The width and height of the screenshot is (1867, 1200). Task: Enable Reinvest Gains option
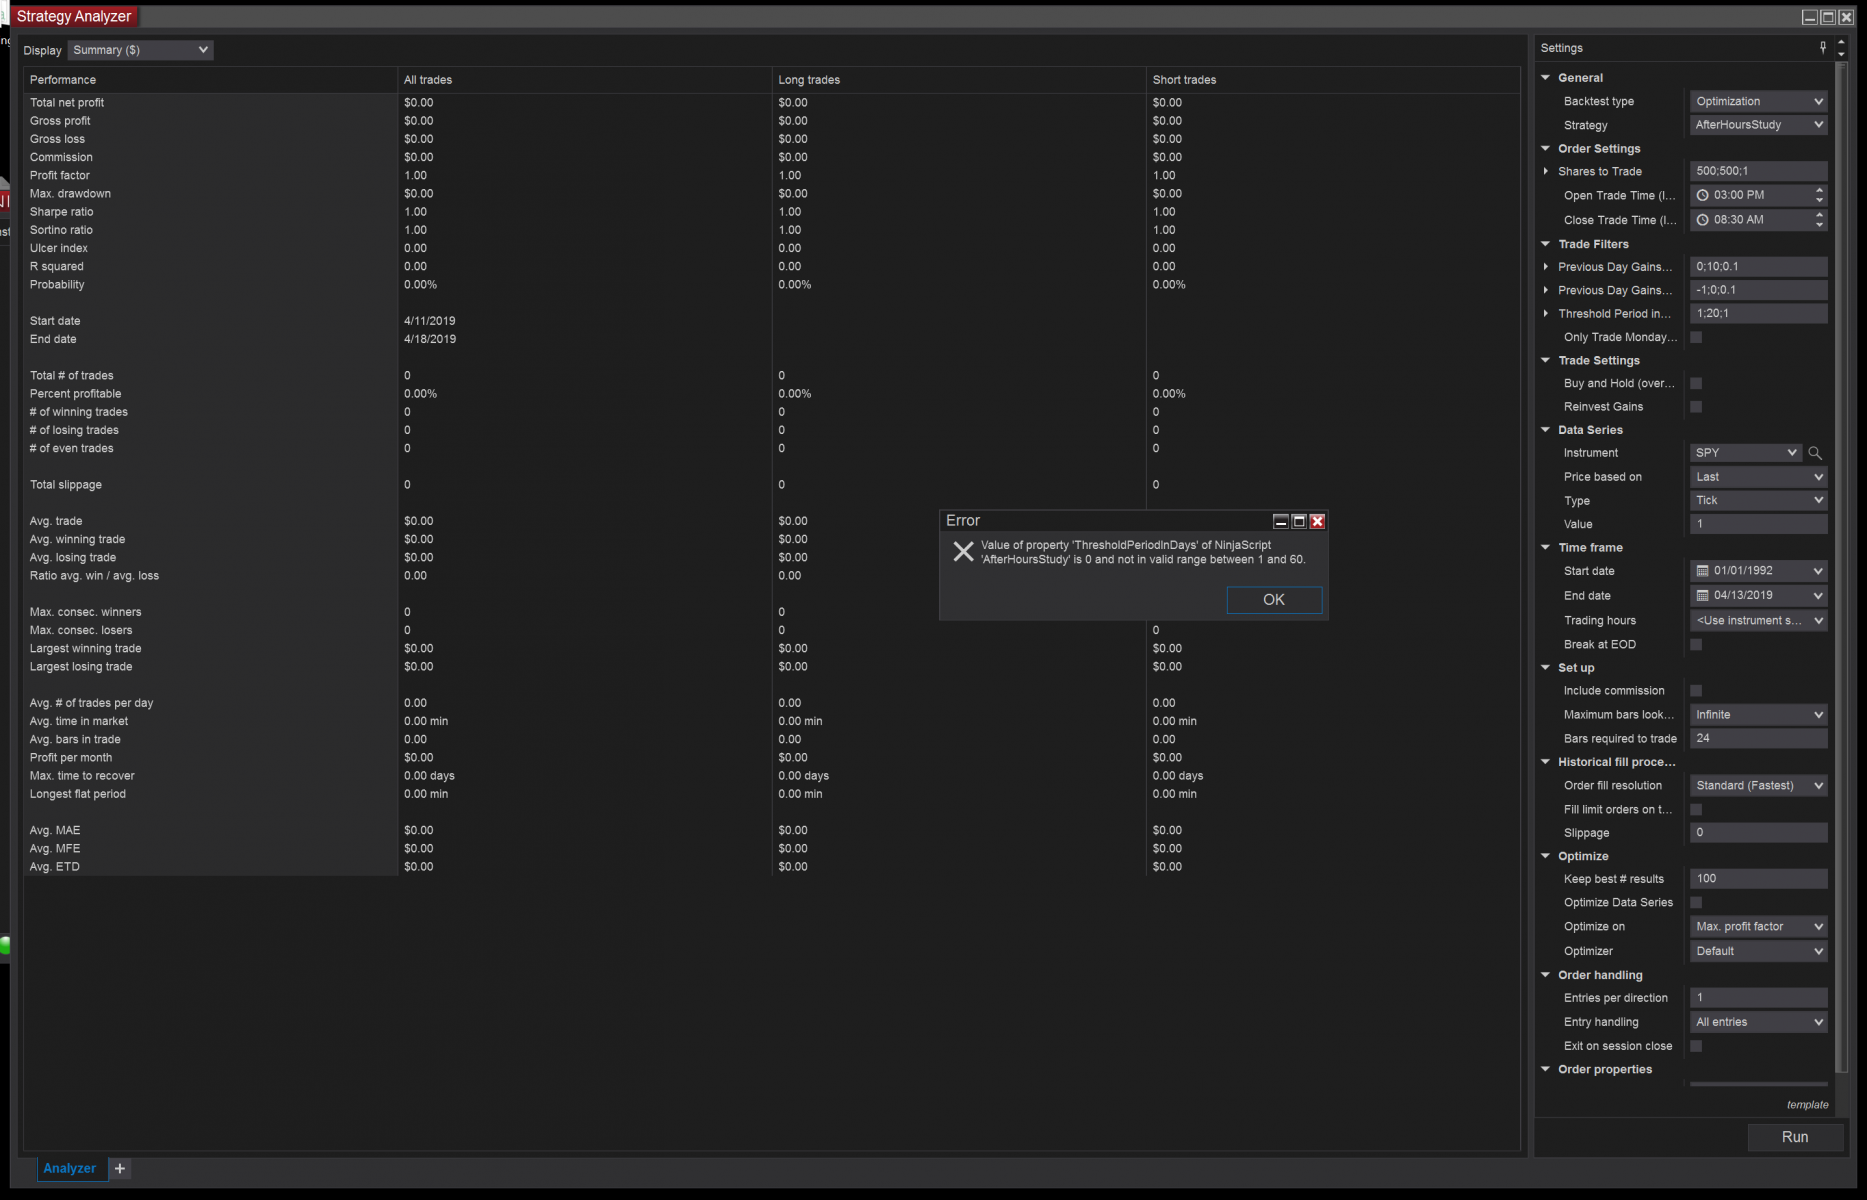[1696, 407]
